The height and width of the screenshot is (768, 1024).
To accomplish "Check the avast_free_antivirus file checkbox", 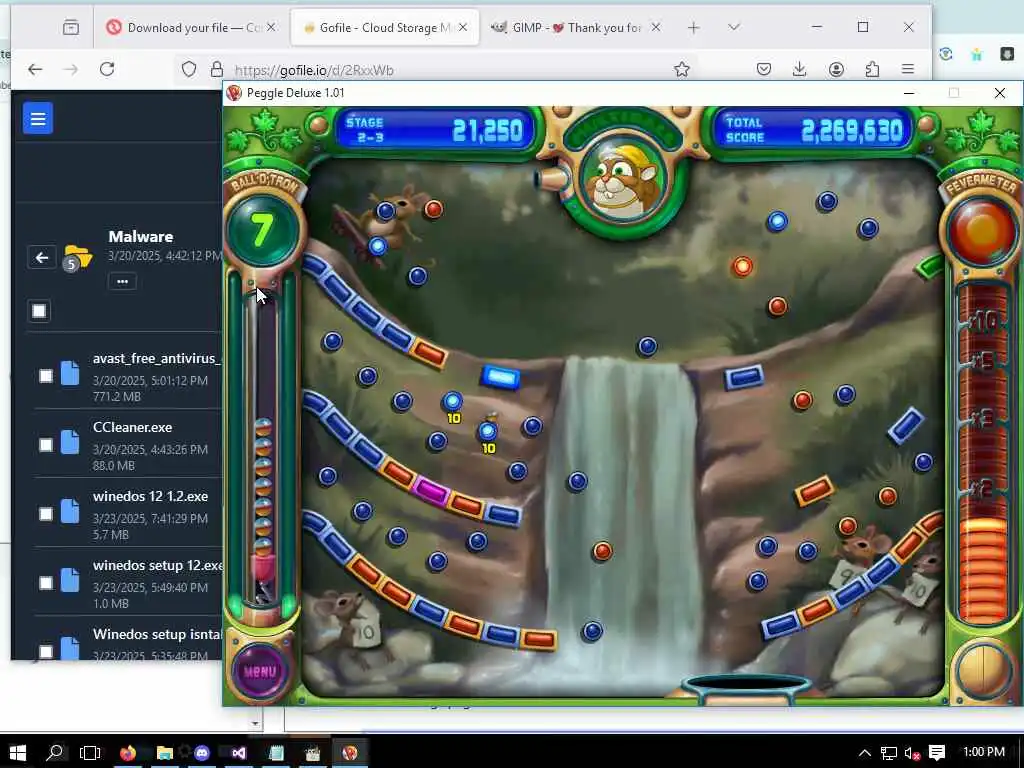I will (46, 376).
